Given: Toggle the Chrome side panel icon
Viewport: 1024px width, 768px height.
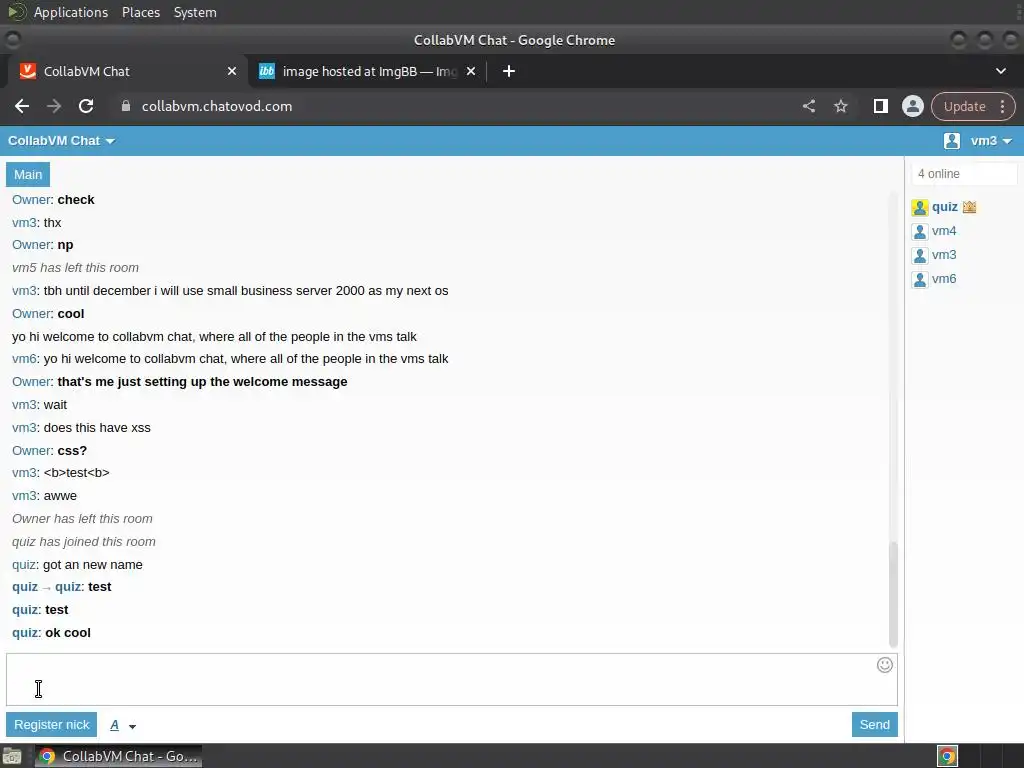Looking at the screenshot, I should tap(880, 106).
